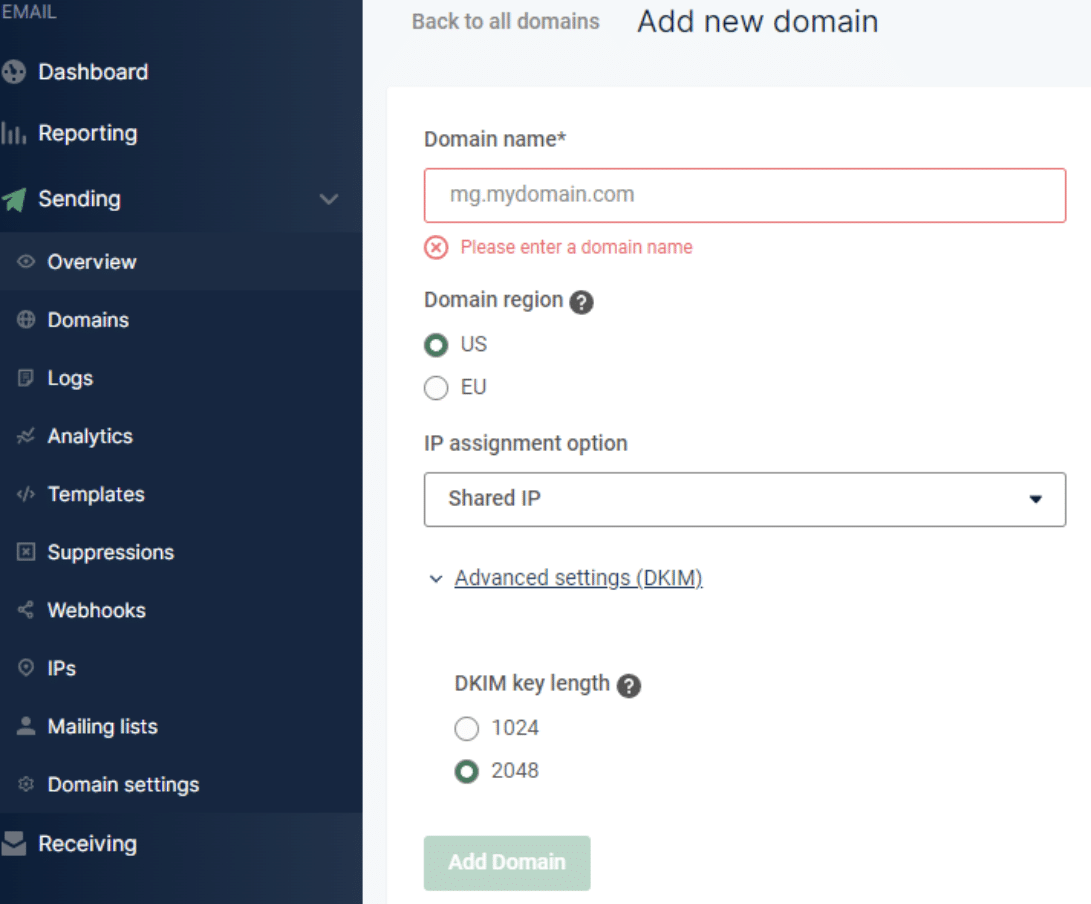1091x904 pixels.
Task: Open the IP assignment option dropdown
Action: [744, 498]
